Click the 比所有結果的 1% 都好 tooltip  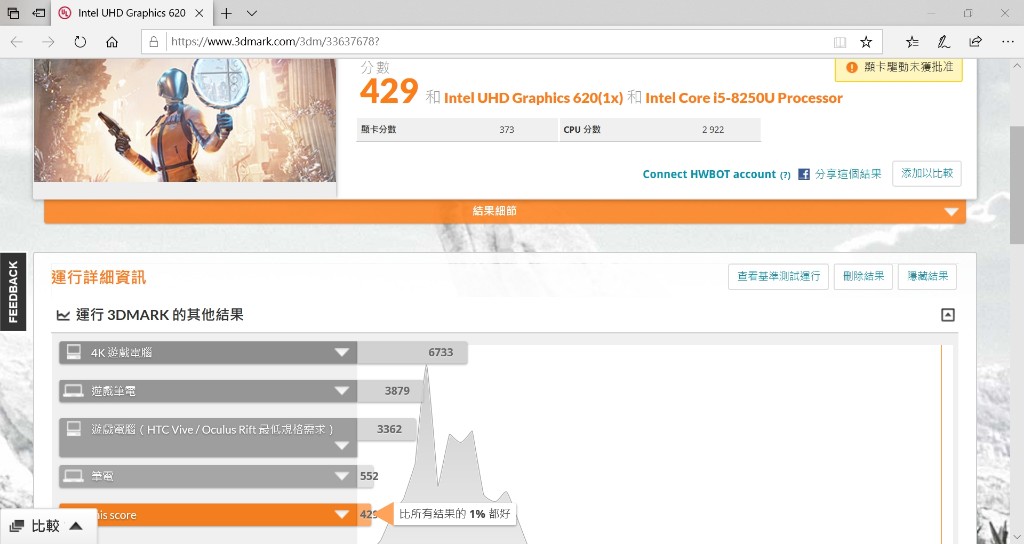pos(455,514)
